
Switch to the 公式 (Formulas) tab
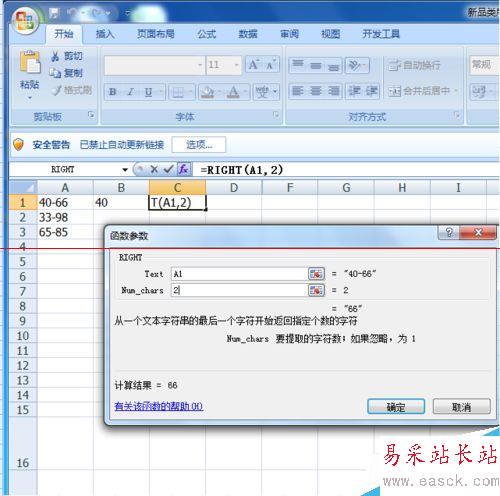[x=206, y=34]
